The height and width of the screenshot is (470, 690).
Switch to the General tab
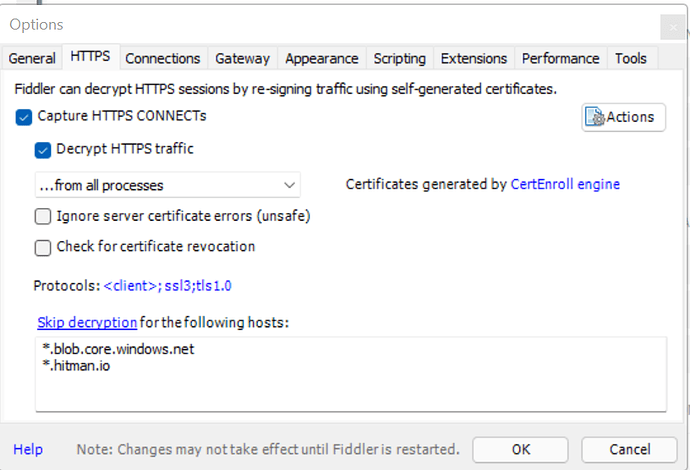[x=32, y=59]
